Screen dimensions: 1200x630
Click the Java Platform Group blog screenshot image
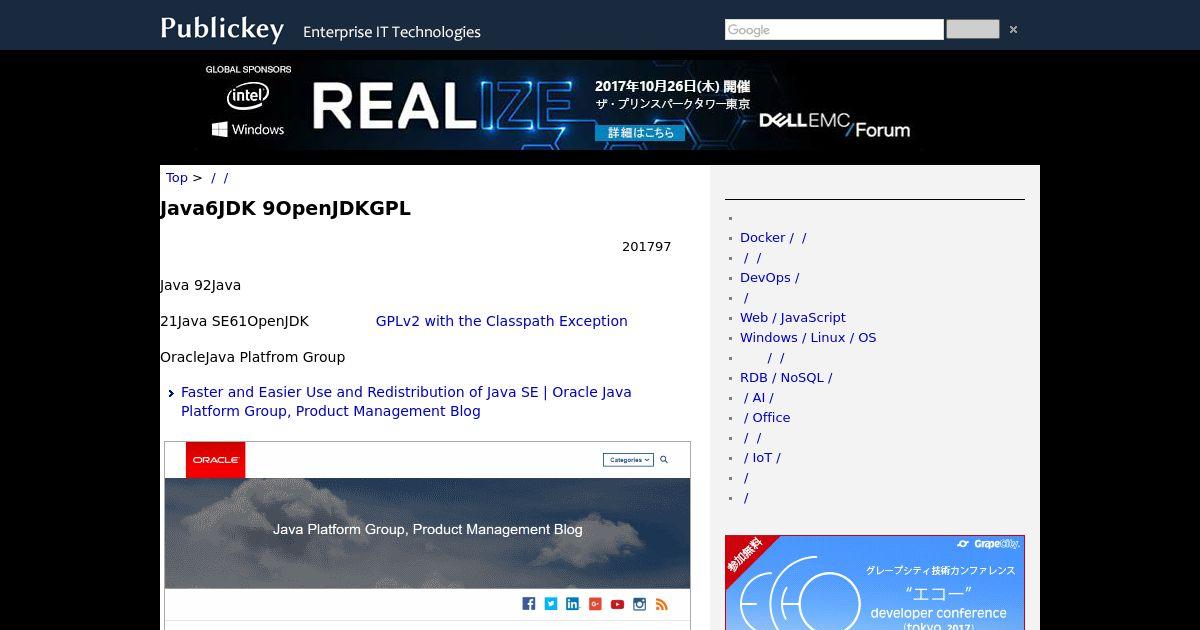click(x=427, y=535)
